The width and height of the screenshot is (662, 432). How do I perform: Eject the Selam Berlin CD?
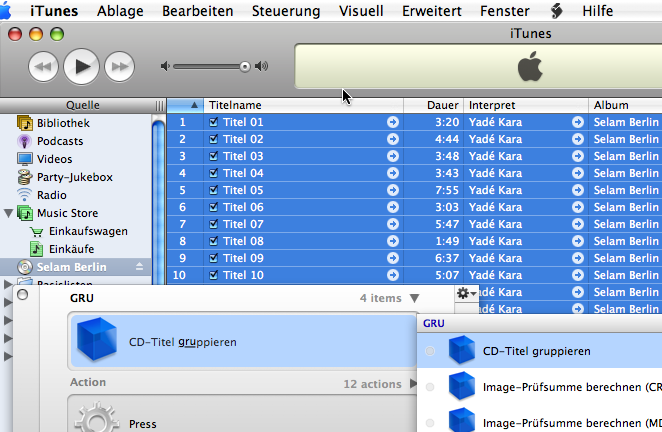click(139, 266)
